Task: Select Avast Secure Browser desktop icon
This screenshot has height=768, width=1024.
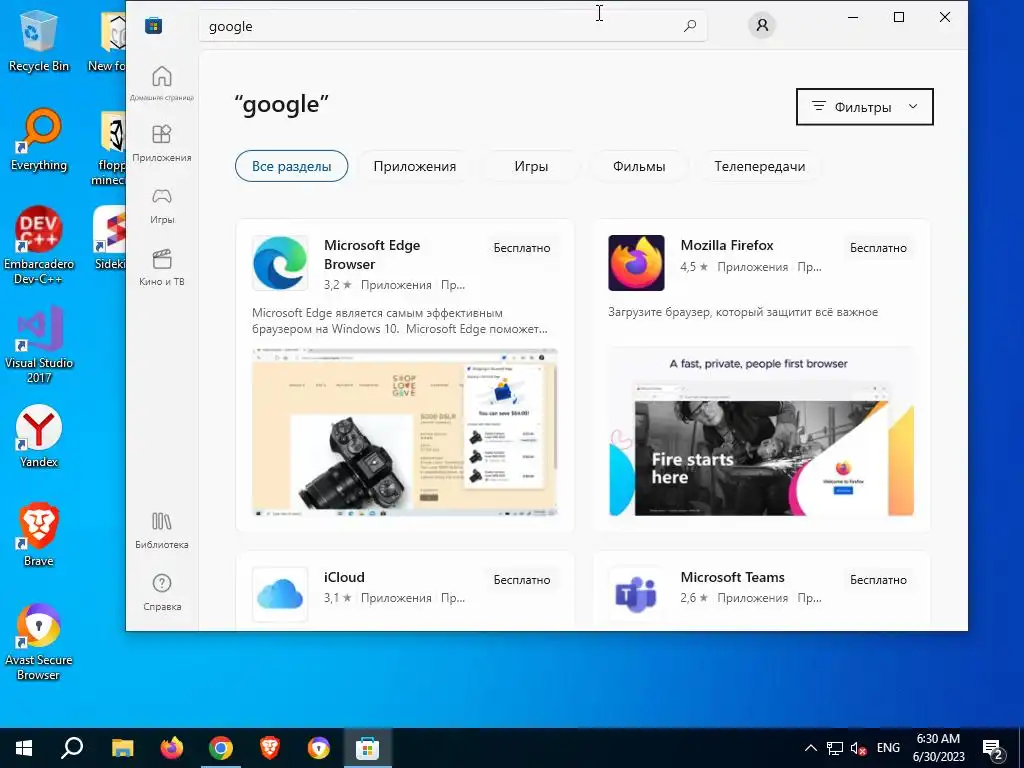Action: pos(39,643)
